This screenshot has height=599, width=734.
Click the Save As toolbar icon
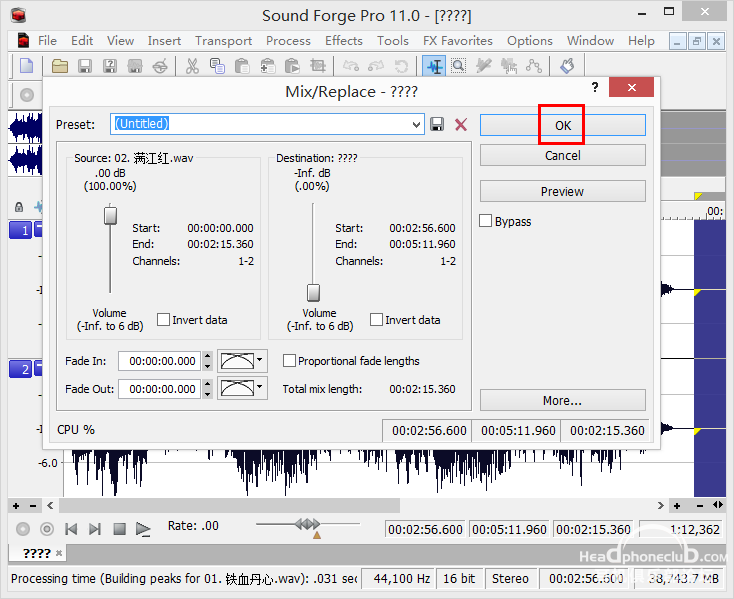pos(110,66)
